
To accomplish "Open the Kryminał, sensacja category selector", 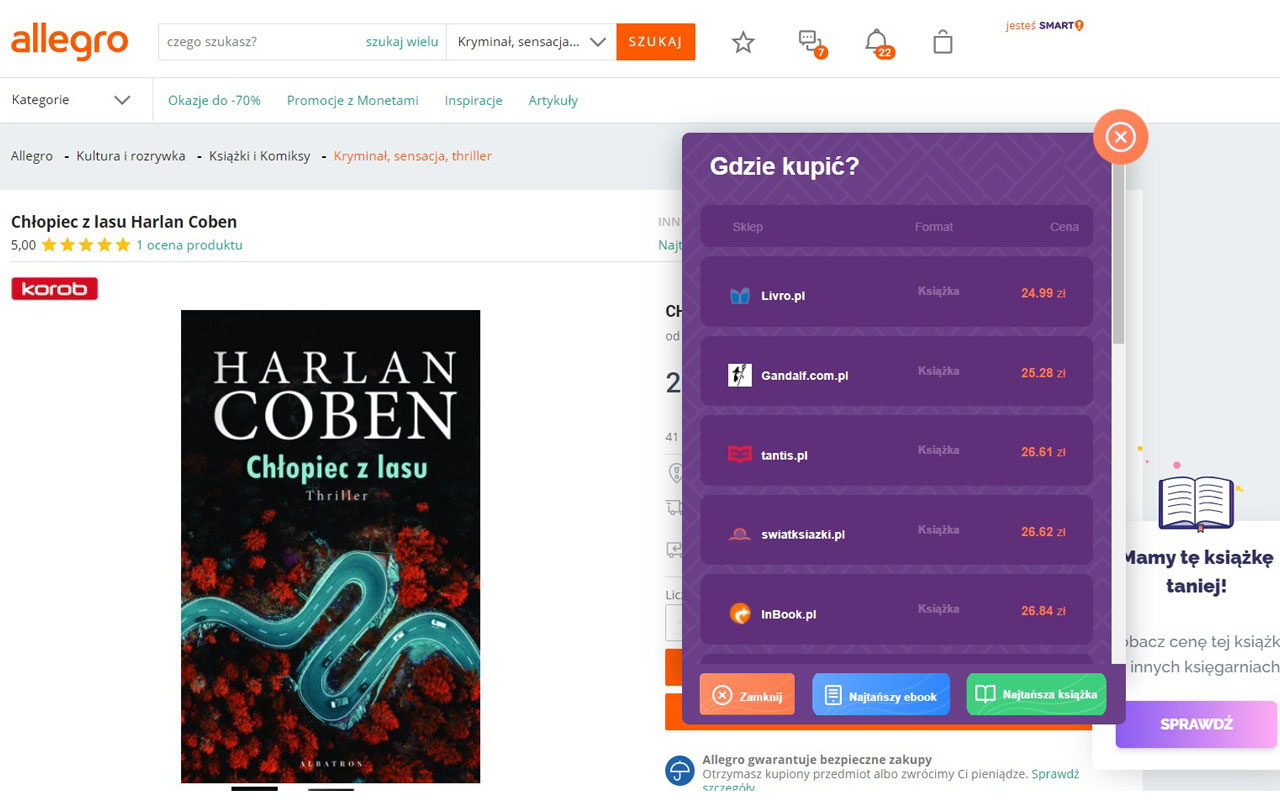I will click(531, 42).
